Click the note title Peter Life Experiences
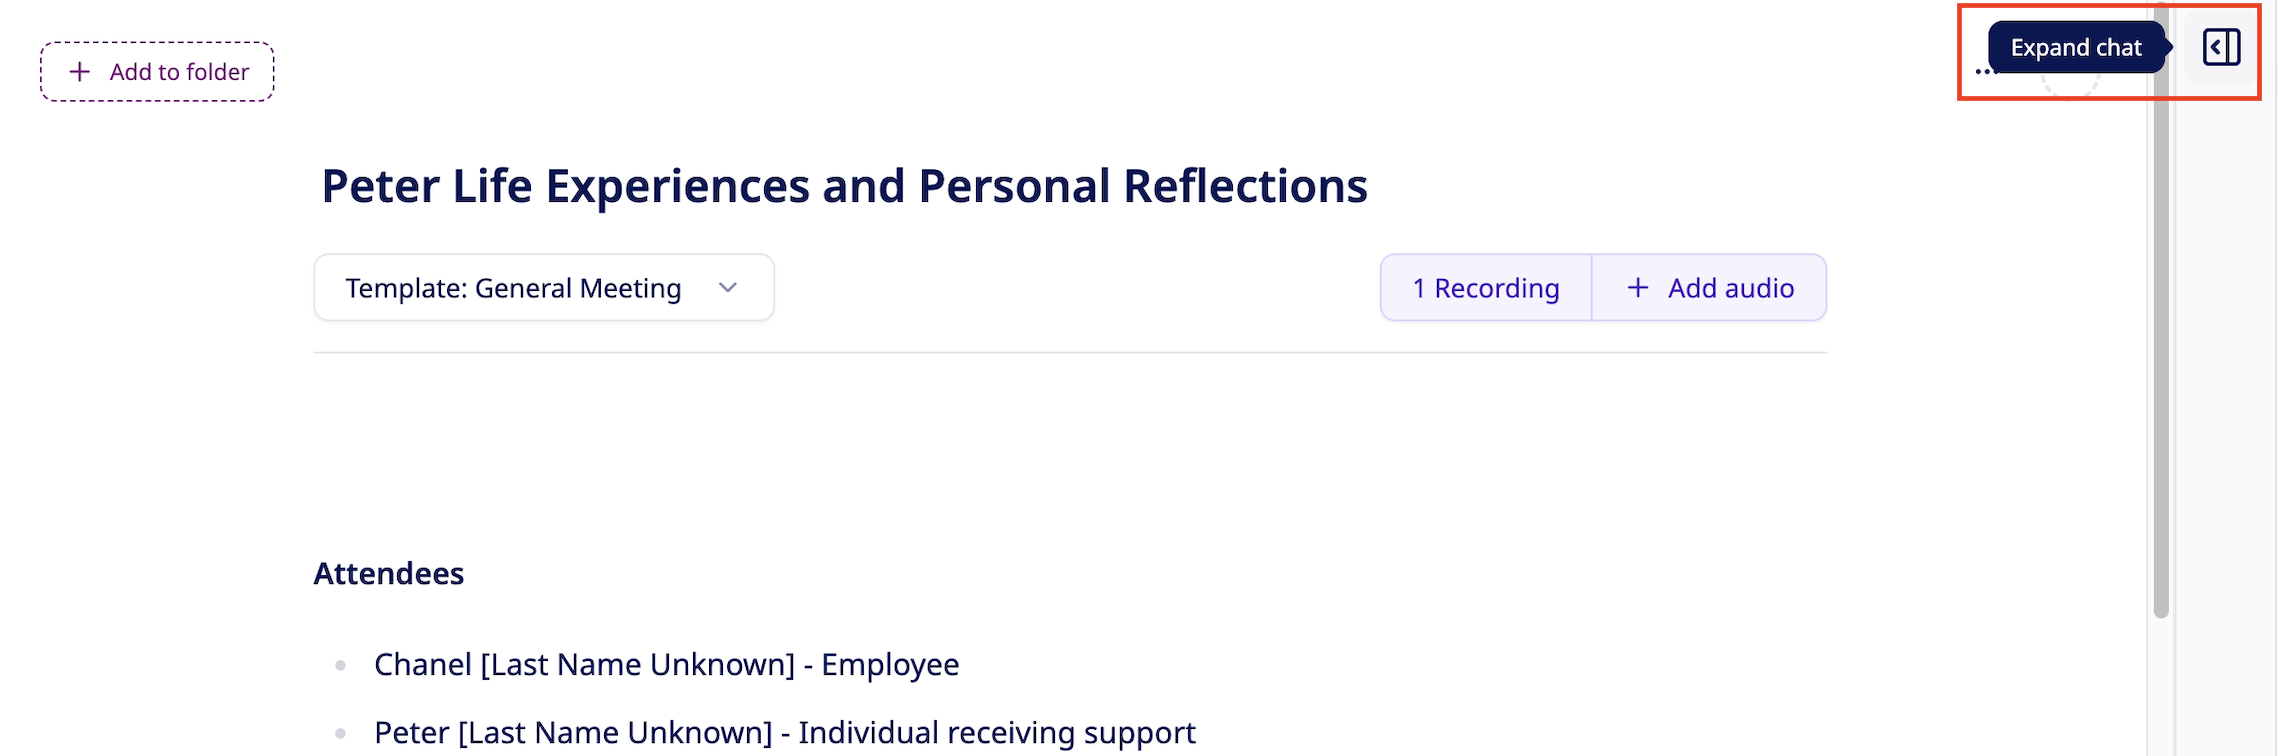The height and width of the screenshot is (756, 2278). (843, 186)
